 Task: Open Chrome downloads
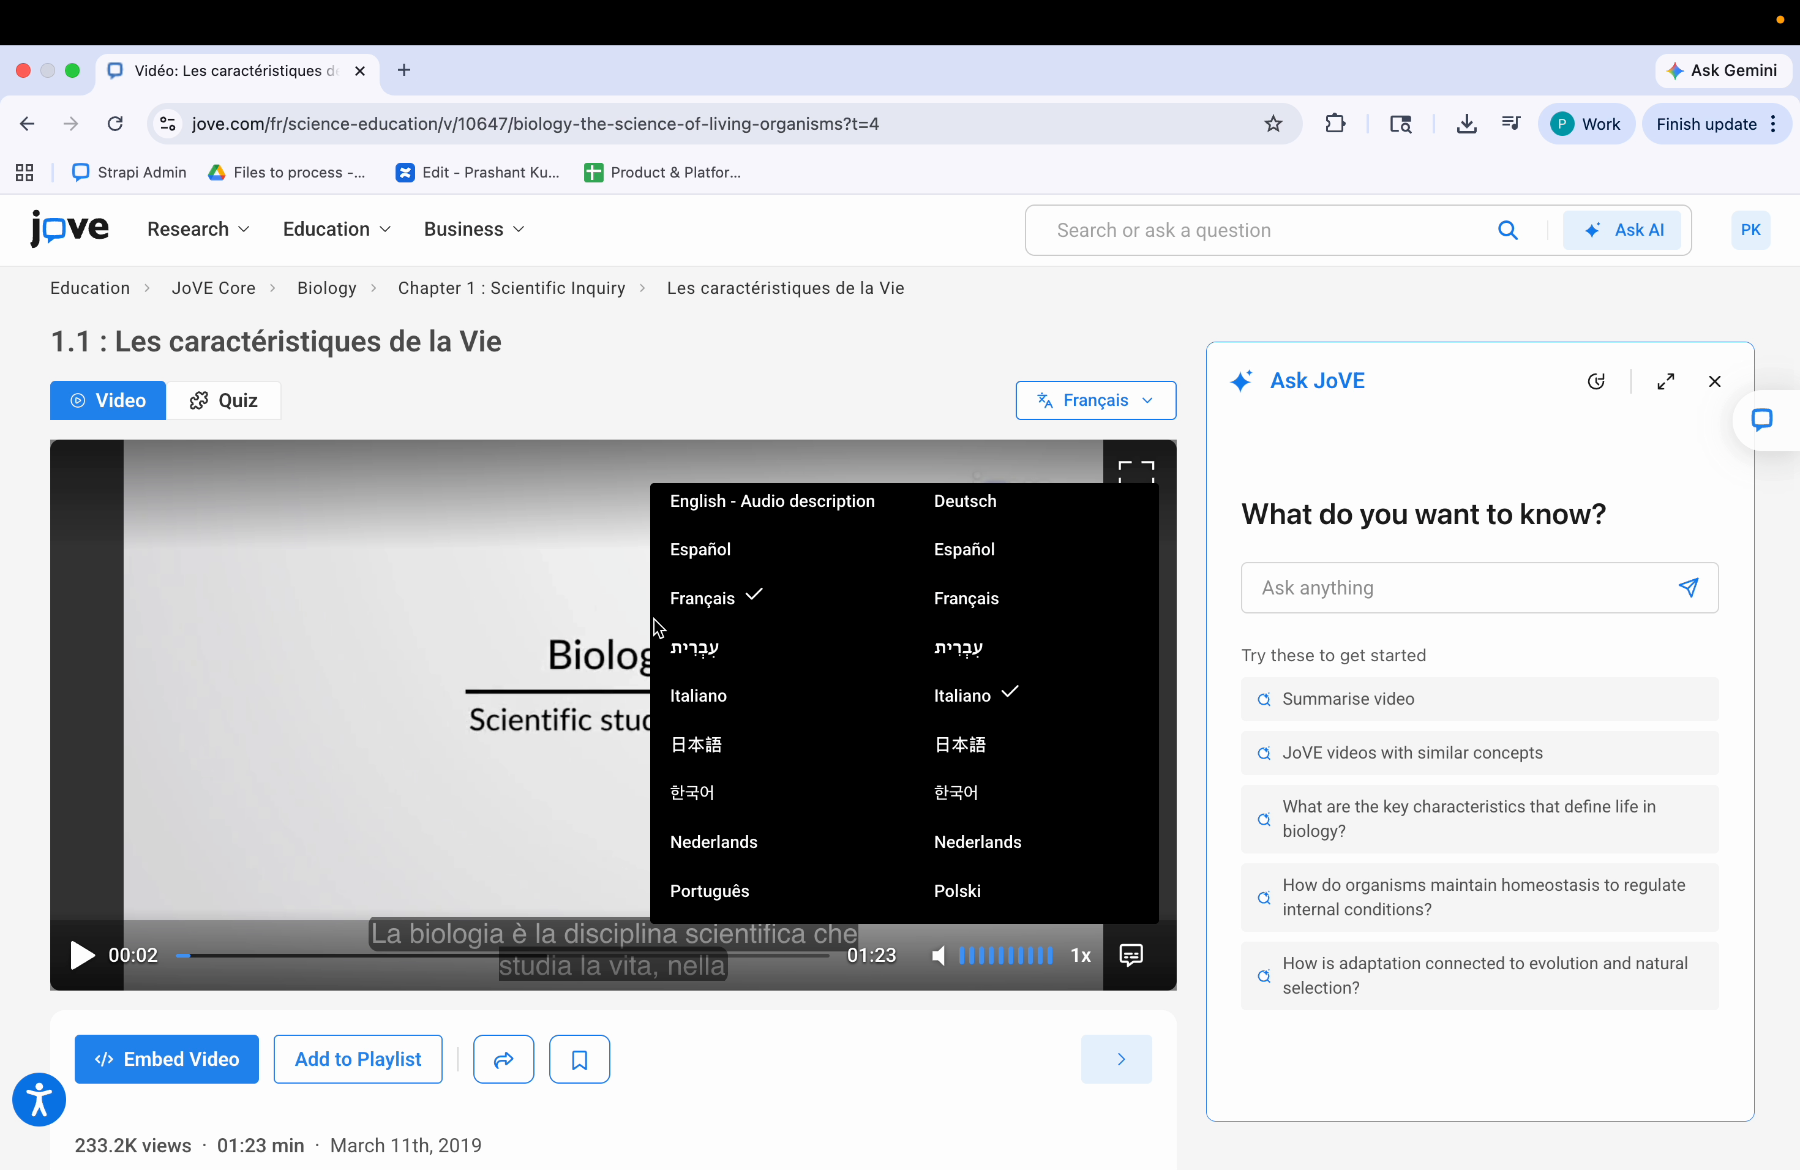pos(1466,124)
